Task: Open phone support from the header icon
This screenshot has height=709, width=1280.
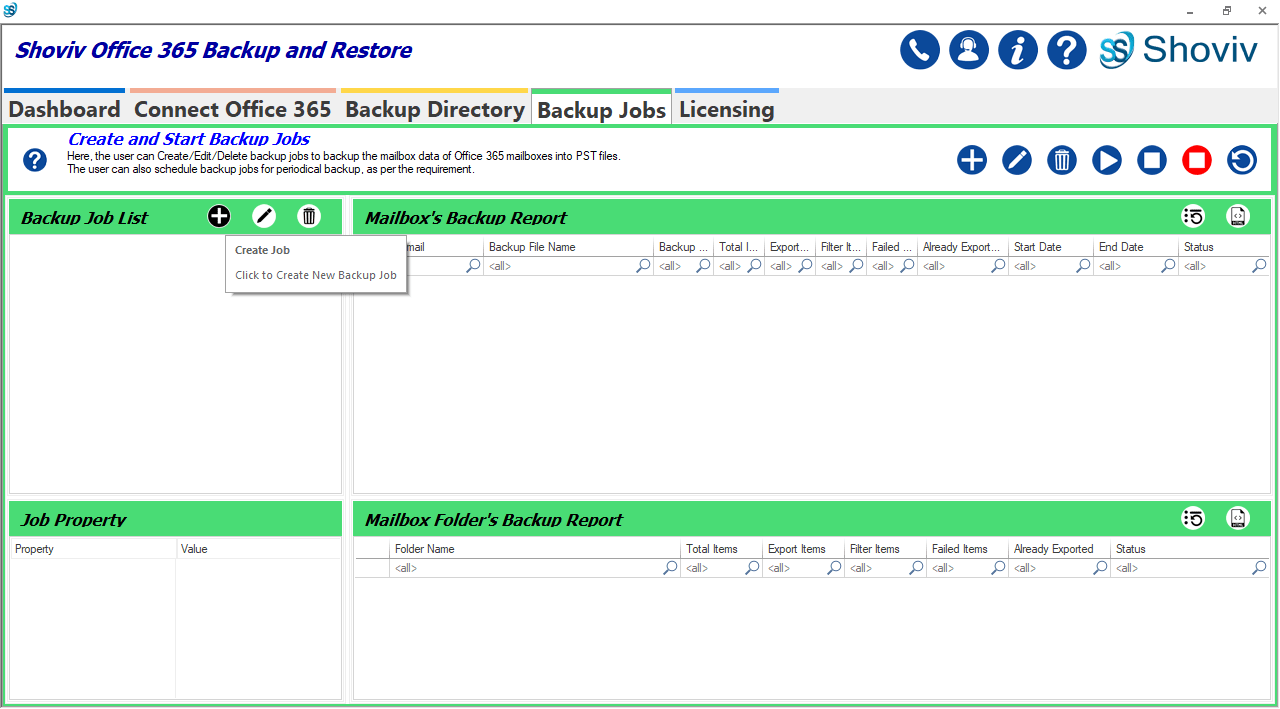Action: coord(919,50)
